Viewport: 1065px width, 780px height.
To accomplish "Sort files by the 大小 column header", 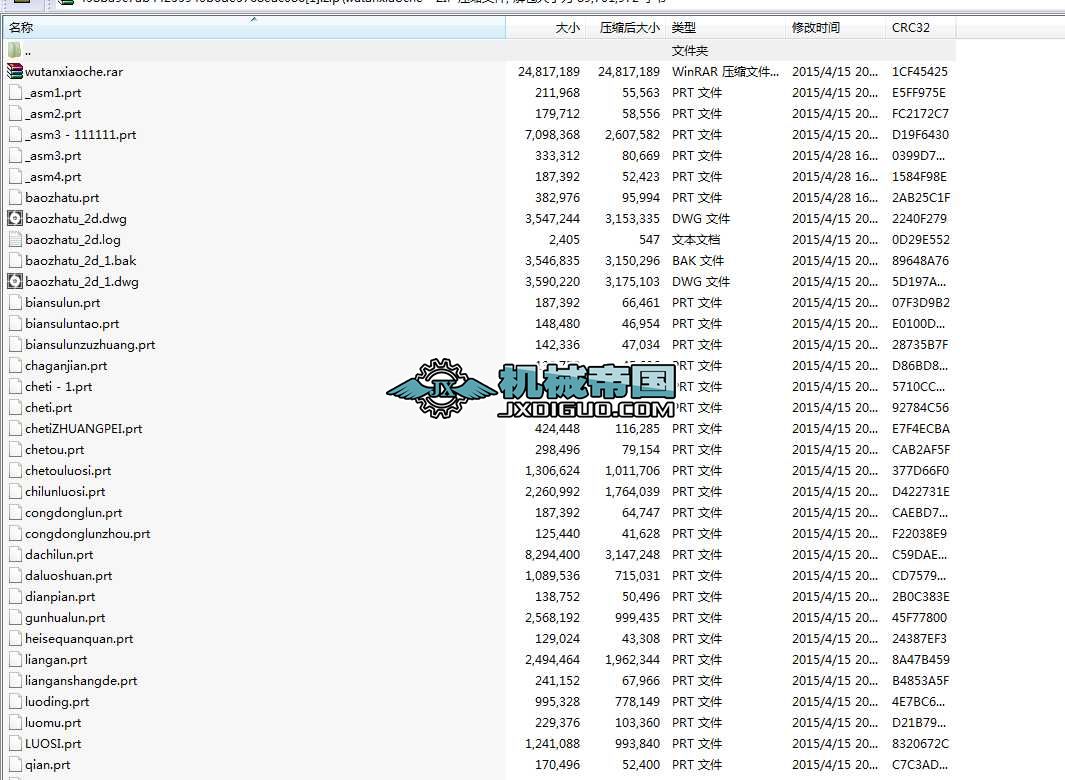I will (x=545, y=28).
